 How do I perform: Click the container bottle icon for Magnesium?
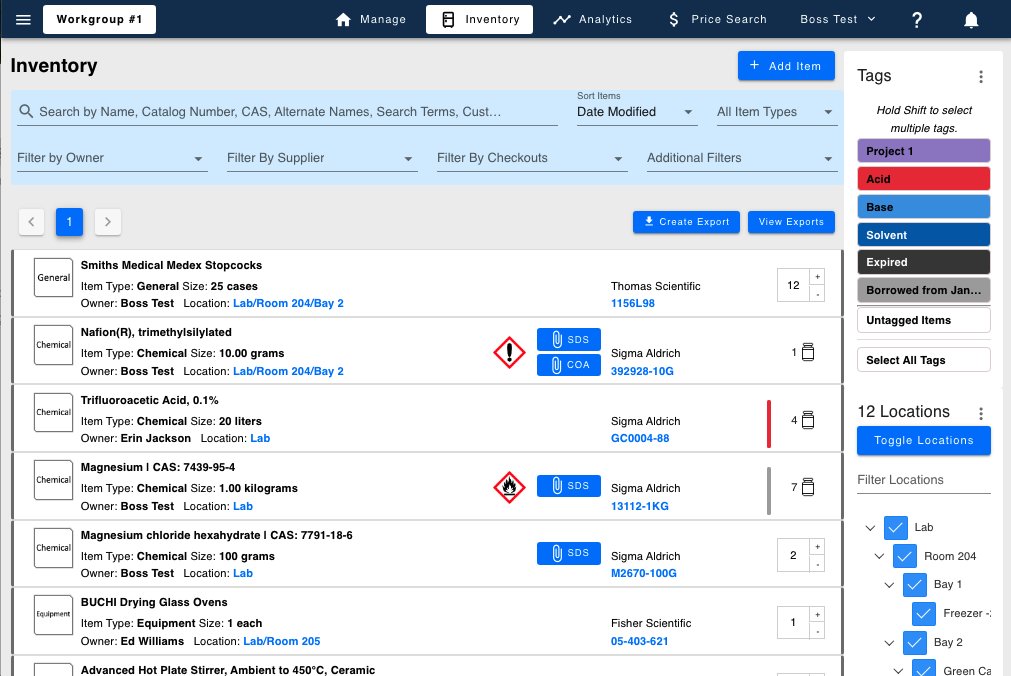[x=808, y=487]
